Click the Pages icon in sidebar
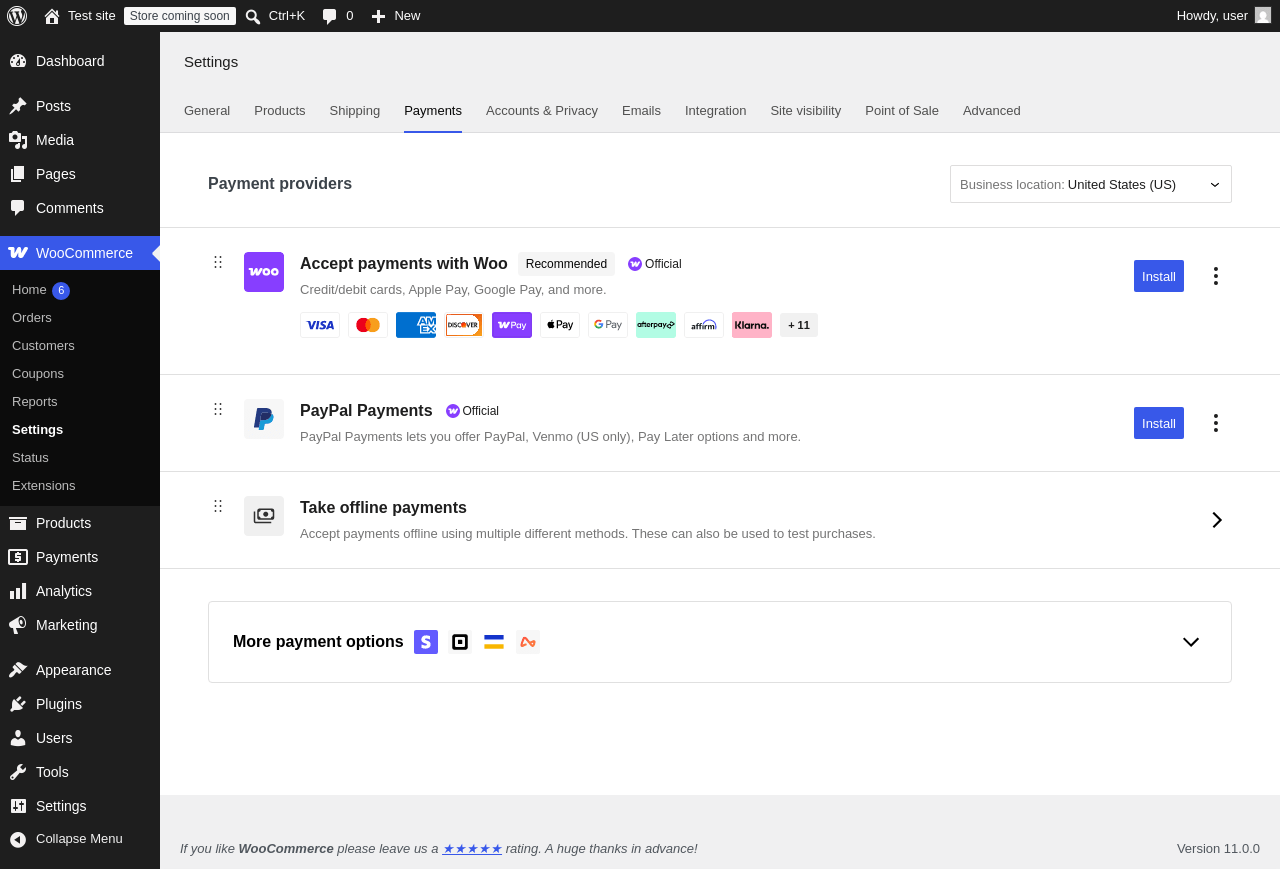This screenshot has height=869, width=1280. click(x=18, y=174)
